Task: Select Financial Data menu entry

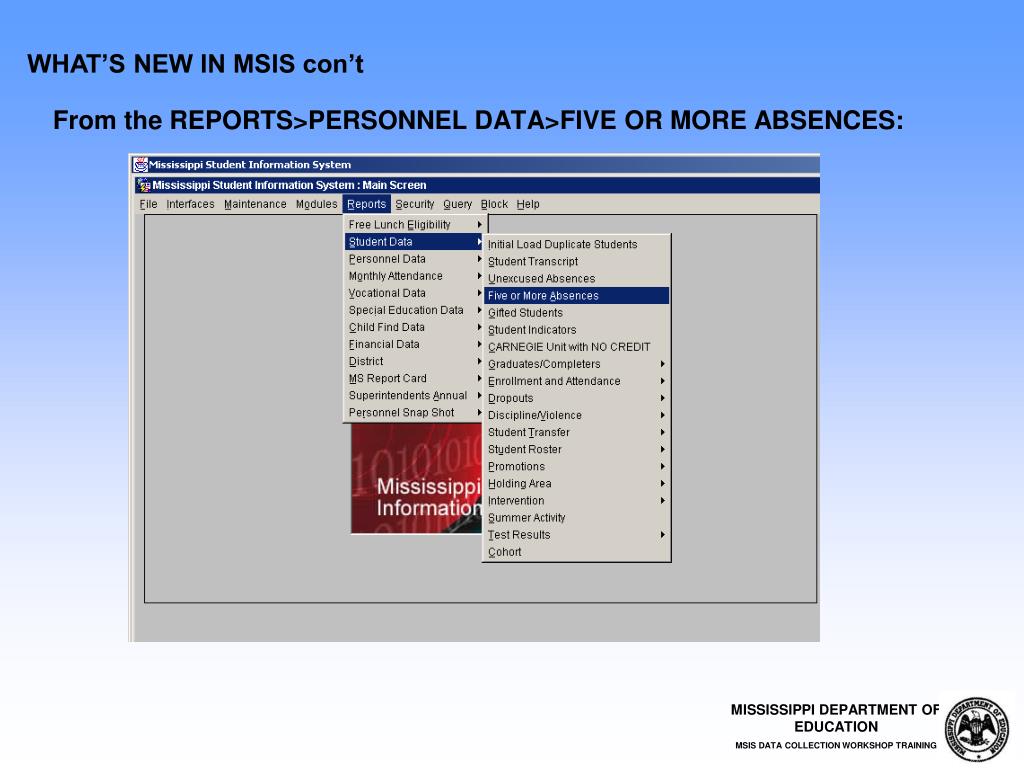Action: (414, 344)
